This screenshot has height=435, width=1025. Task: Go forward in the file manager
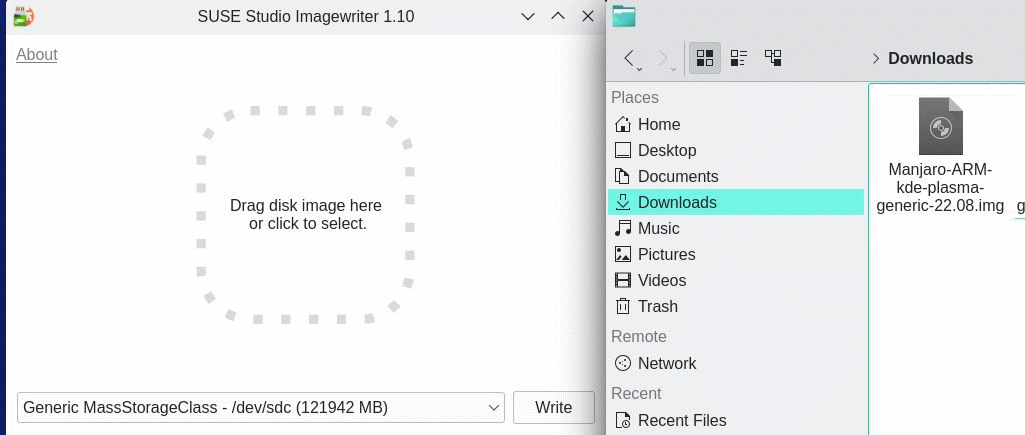click(x=665, y=58)
